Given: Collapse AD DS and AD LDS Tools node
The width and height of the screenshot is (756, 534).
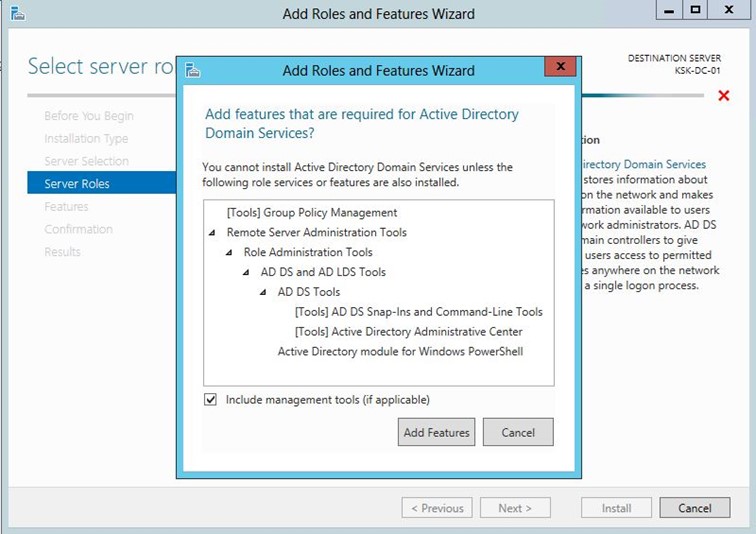Looking at the screenshot, I should (246, 272).
